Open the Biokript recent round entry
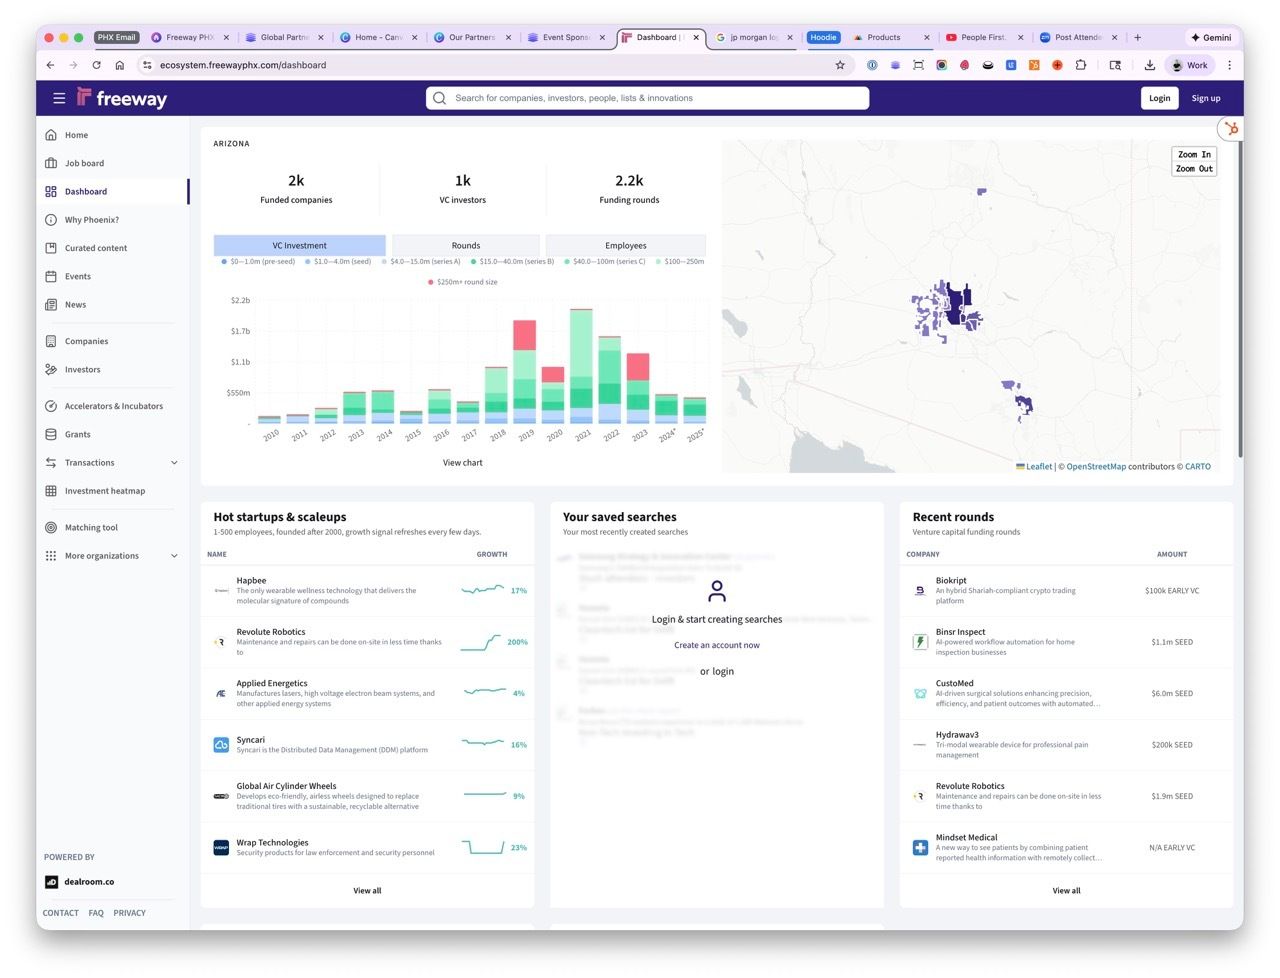The height and width of the screenshot is (978, 1280). click(x=1066, y=591)
